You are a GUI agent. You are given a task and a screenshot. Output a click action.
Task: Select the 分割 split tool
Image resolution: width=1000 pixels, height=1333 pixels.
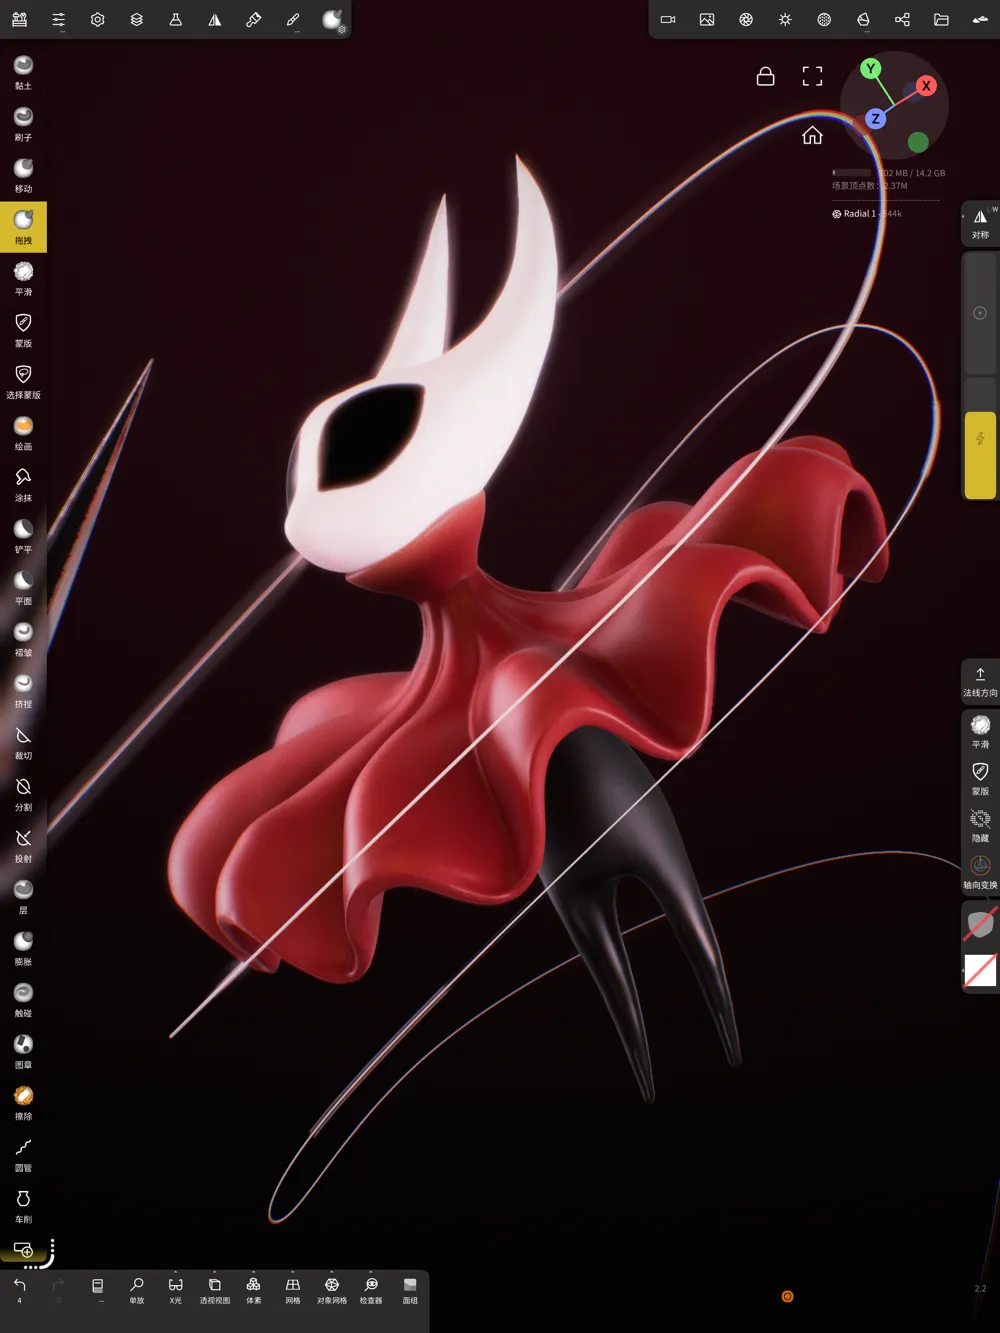[23, 793]
